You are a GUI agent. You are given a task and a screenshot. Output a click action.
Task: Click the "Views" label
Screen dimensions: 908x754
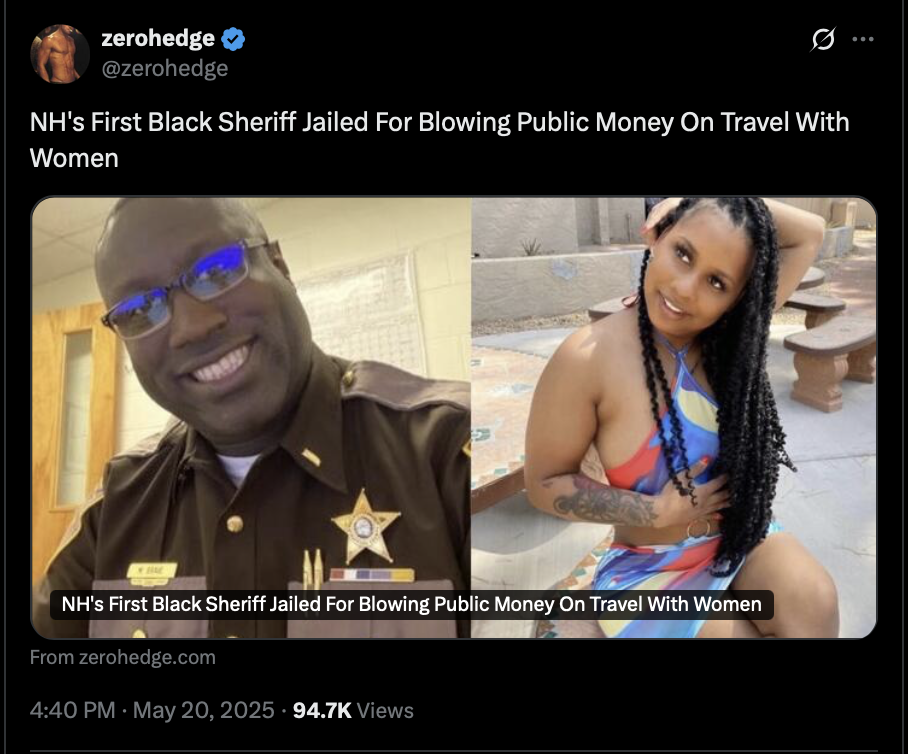coord(385,711)
